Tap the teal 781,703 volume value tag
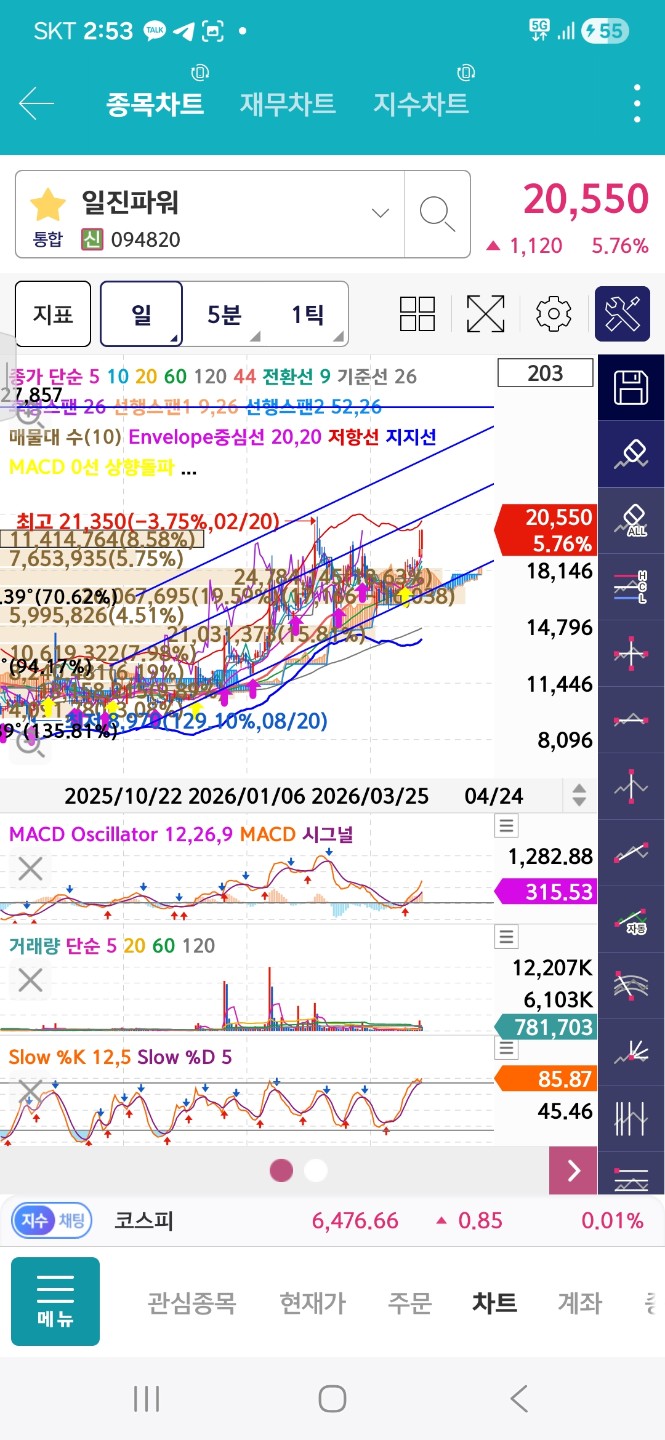Screen dimensions: 665x1440 pos(546,1027)
